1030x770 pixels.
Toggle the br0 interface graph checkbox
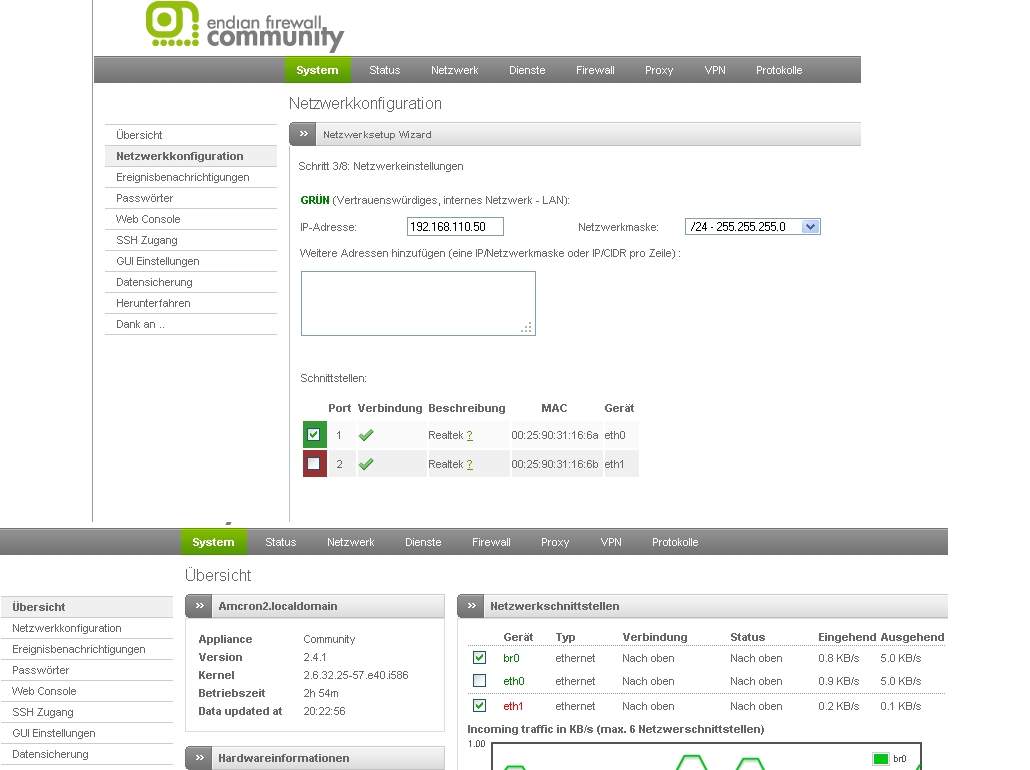pyautogui.click(x=479, y=658)
